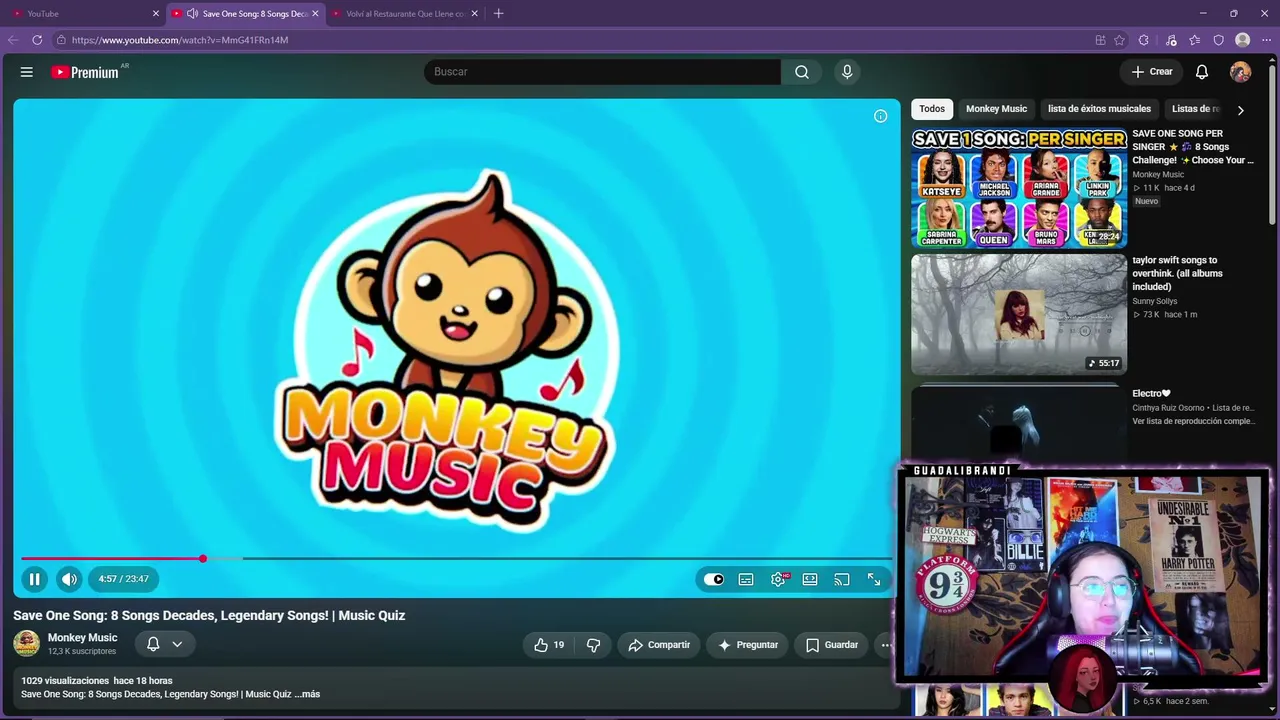Open the browser three-dot menu
The image size is (1280, 720).
pyautogui.click(x=1266, y=40)
